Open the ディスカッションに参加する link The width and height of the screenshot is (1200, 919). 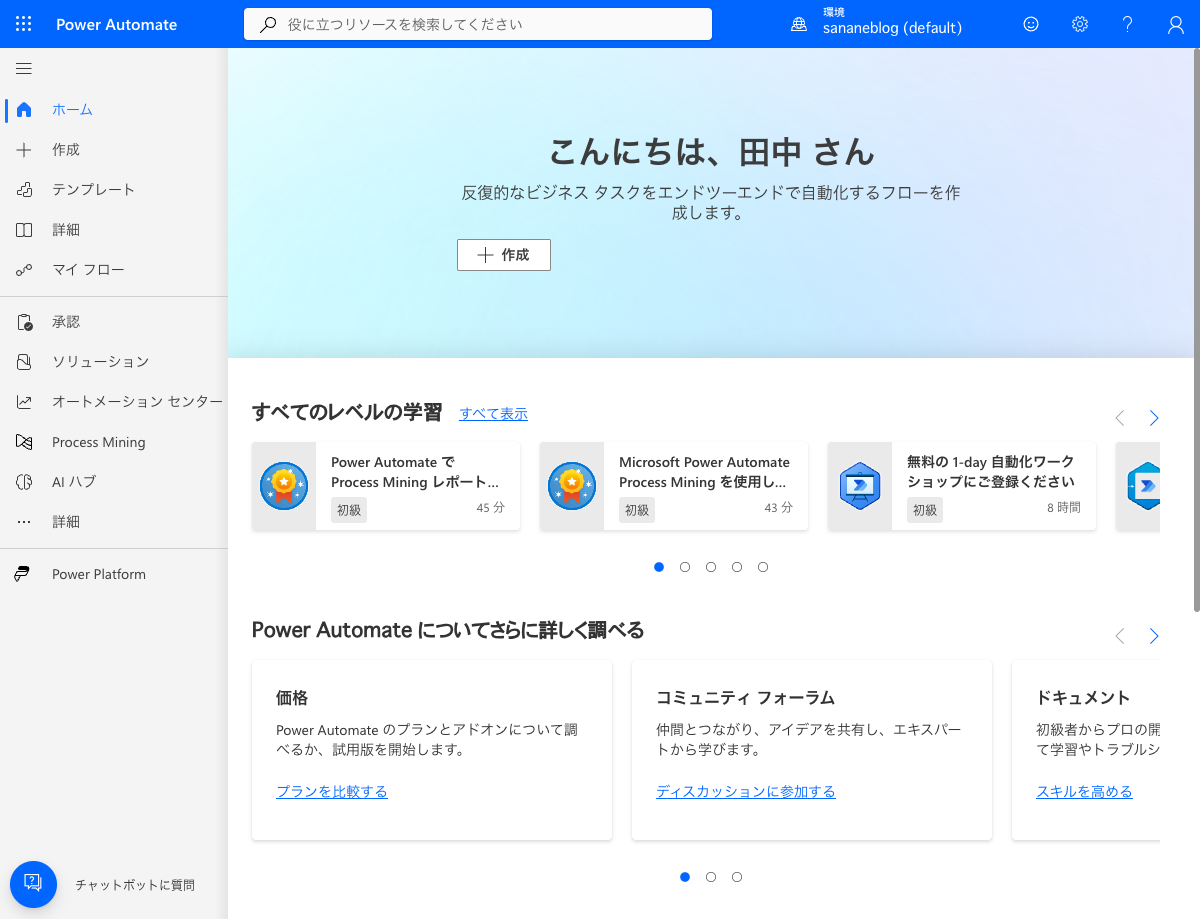point(746,792)
